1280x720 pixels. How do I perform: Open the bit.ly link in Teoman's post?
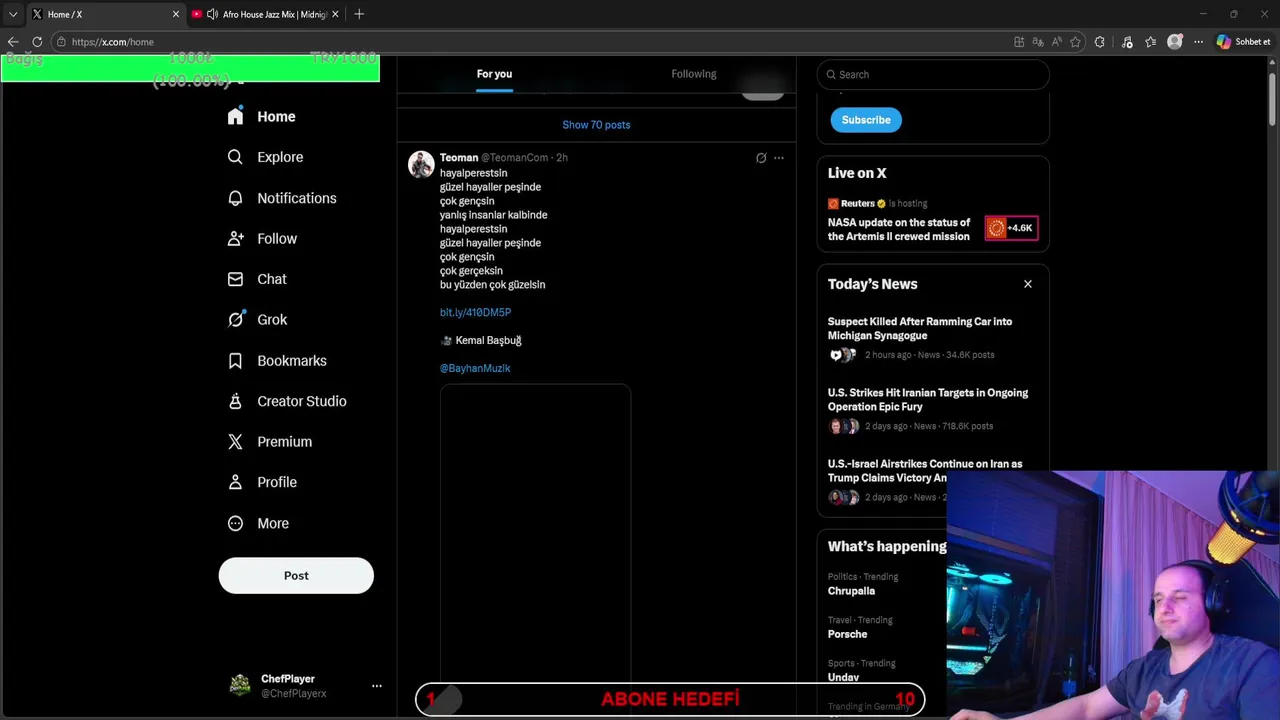tap(475, 313)
